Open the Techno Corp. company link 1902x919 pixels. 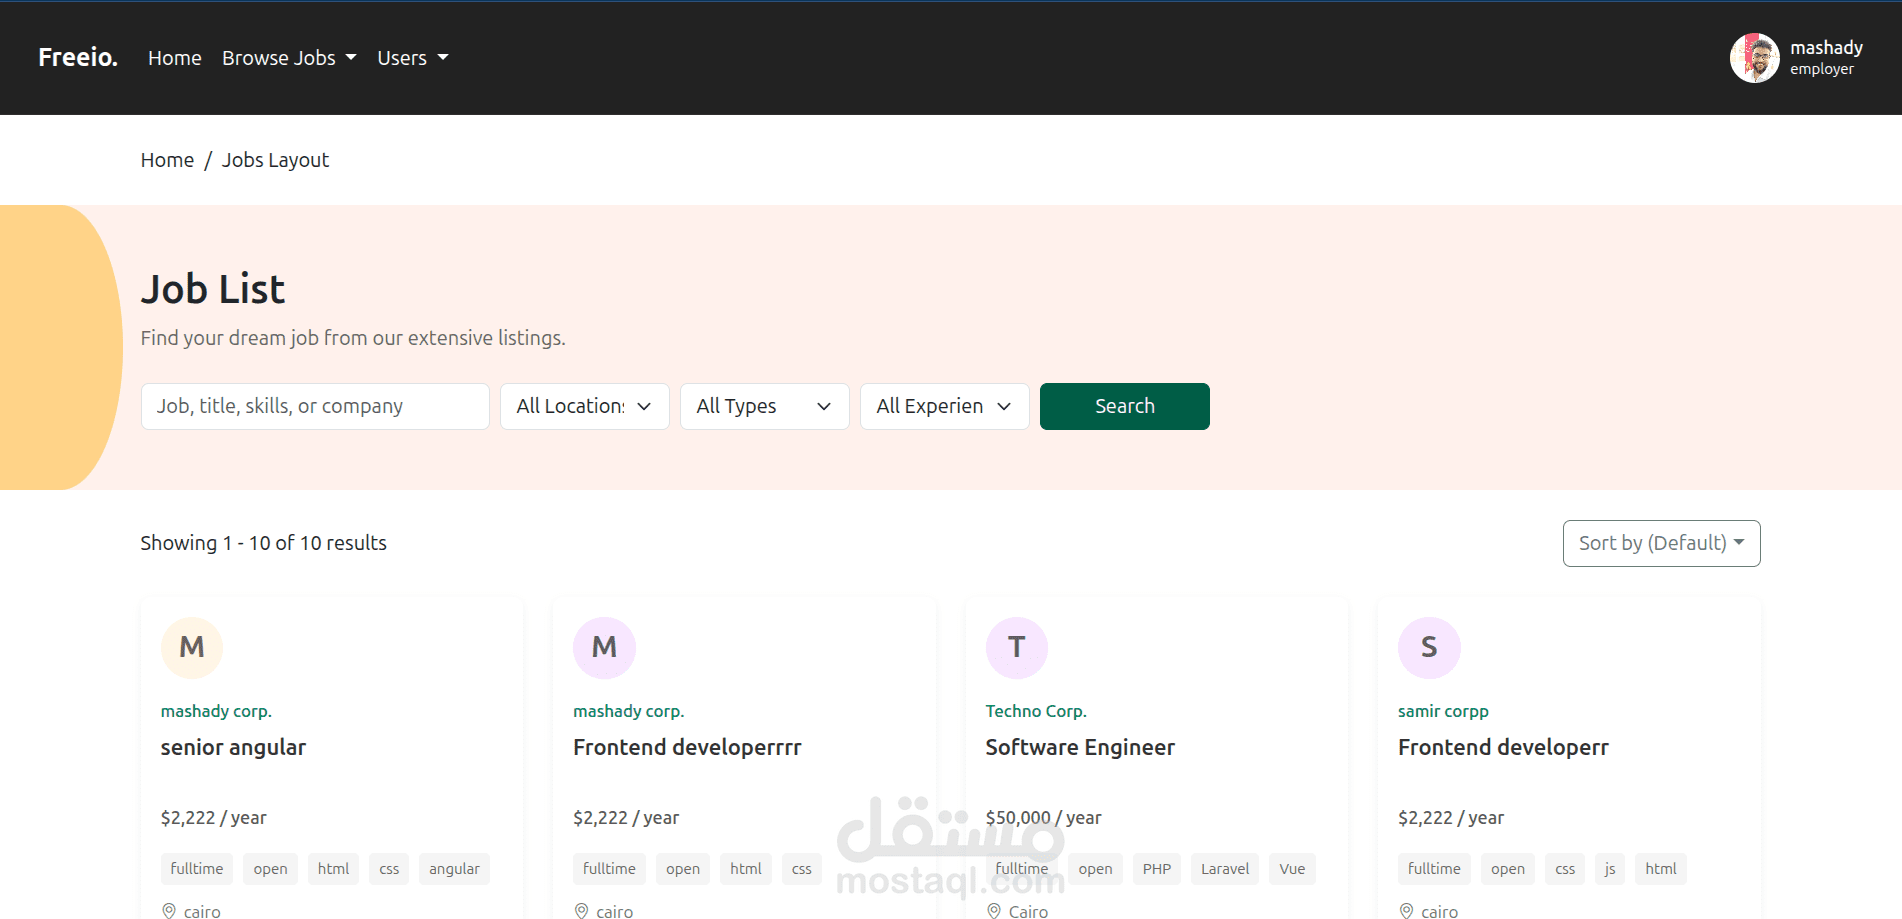point(1036,711)
